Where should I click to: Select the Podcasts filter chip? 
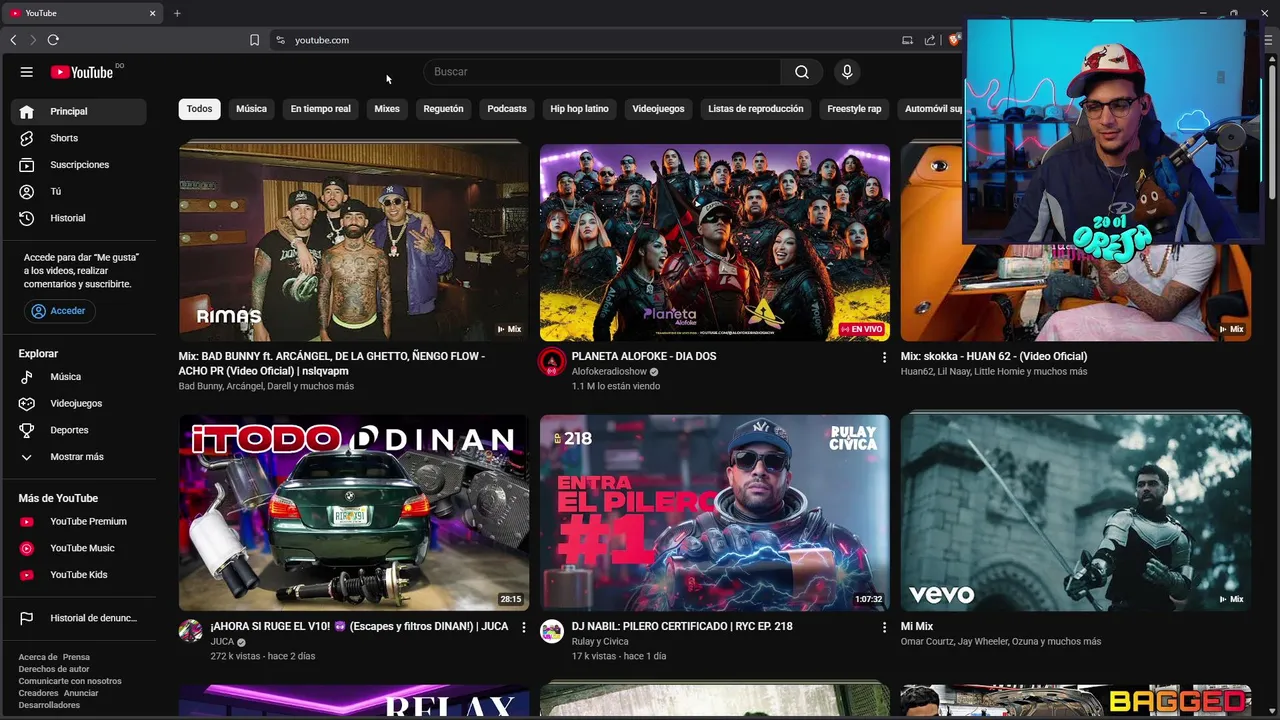click(x=507, y=109)
